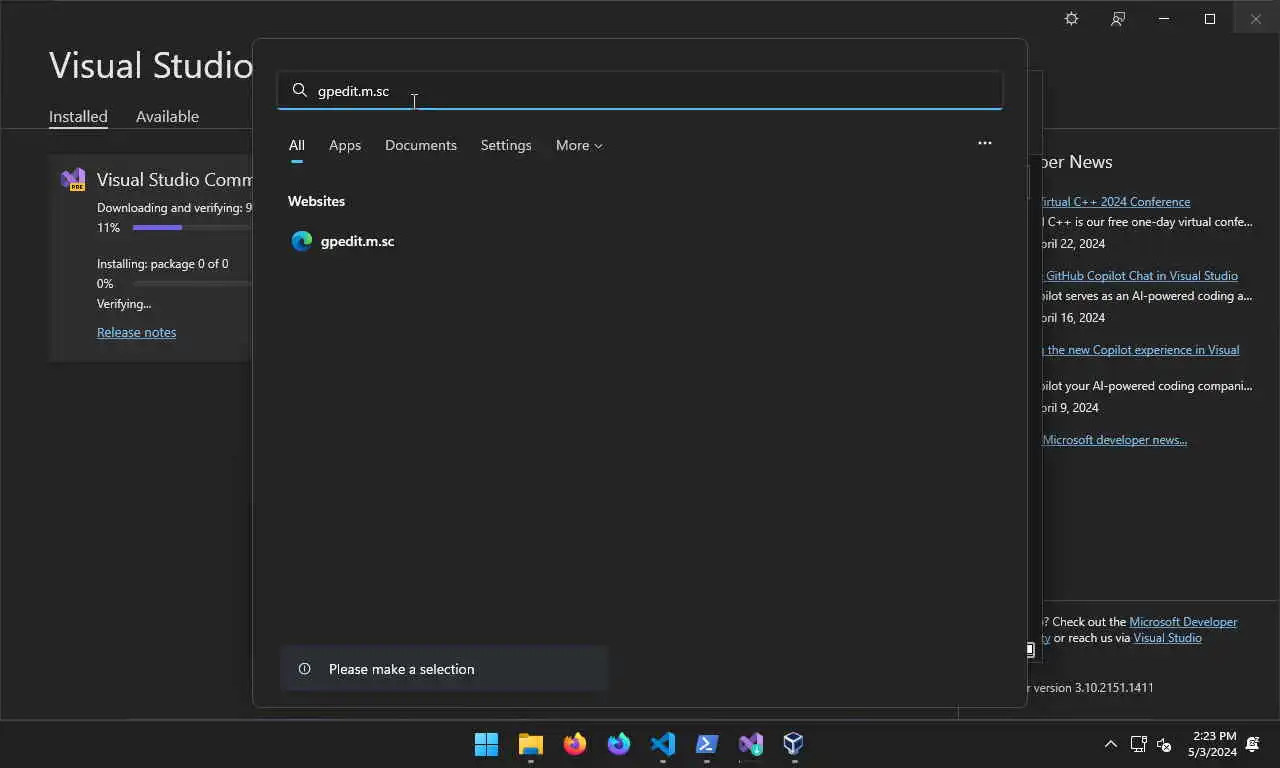Open the clock showing 2:23 PM
1280x768 pixels.
click(1212, 744)
